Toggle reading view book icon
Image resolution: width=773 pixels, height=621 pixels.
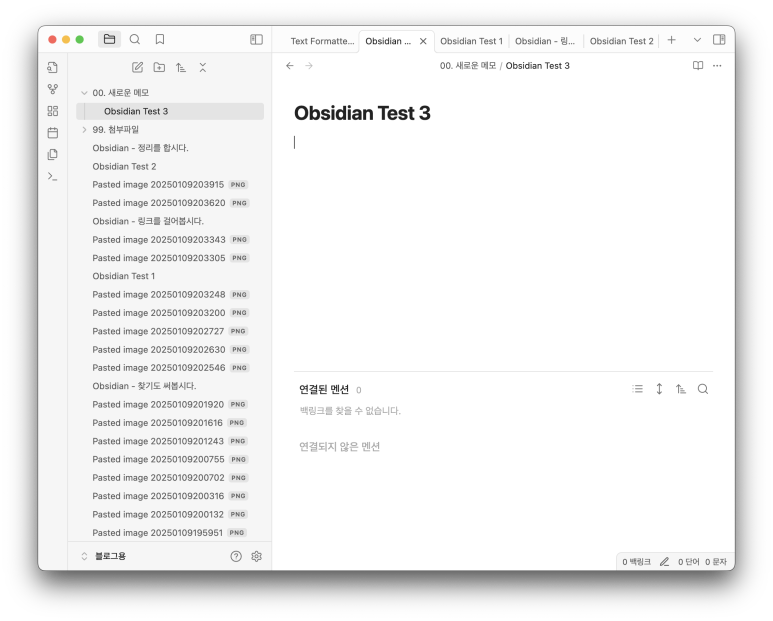(x=698, y=66)
